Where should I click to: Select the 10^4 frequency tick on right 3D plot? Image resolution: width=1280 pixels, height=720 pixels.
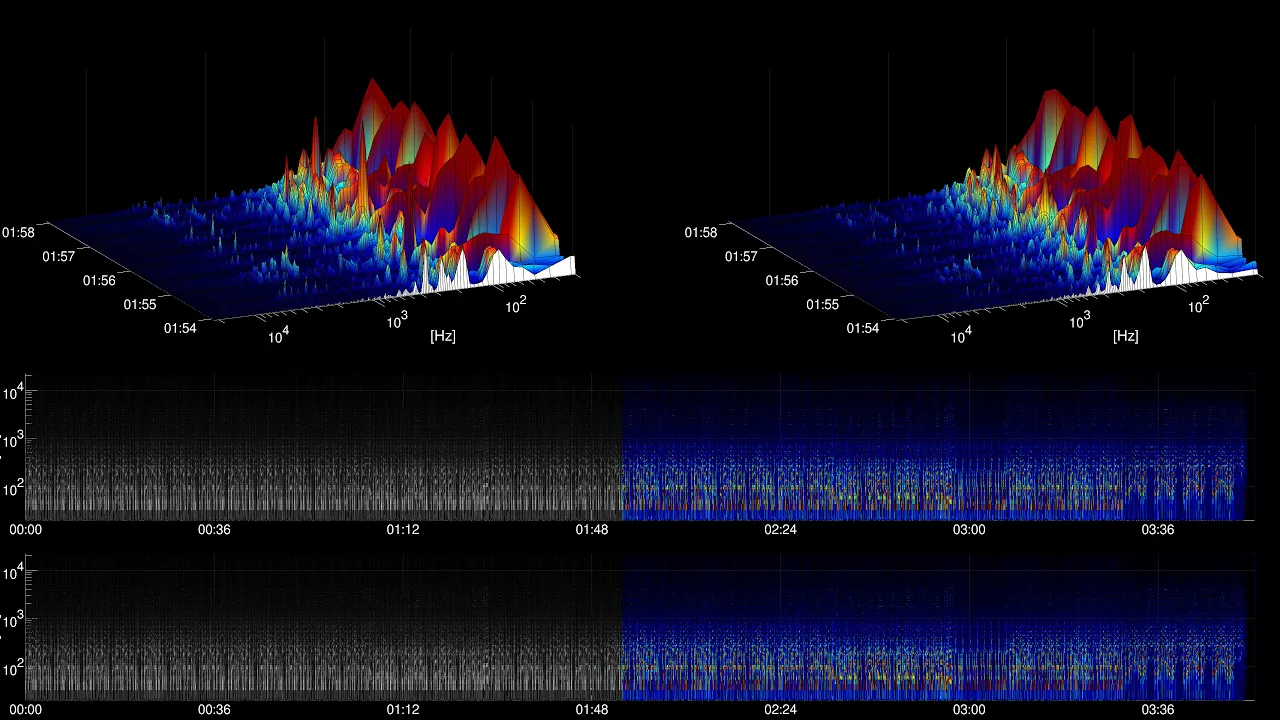[x=960, y=335]
